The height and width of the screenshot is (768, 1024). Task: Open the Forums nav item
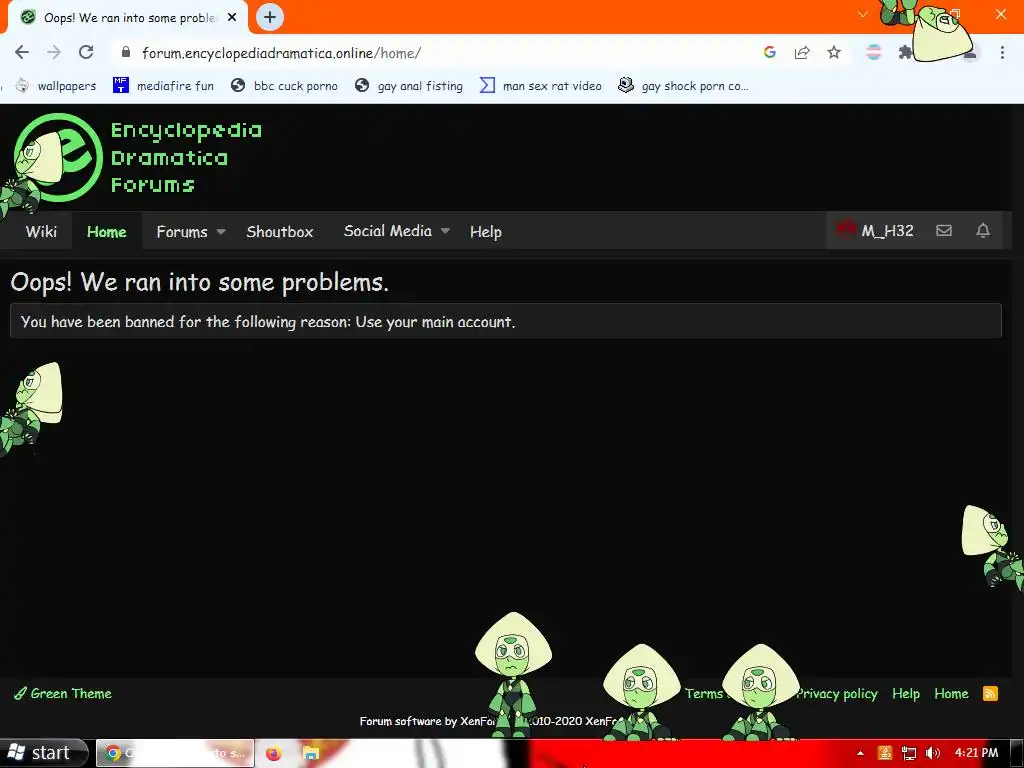click(x=182, y=231)
